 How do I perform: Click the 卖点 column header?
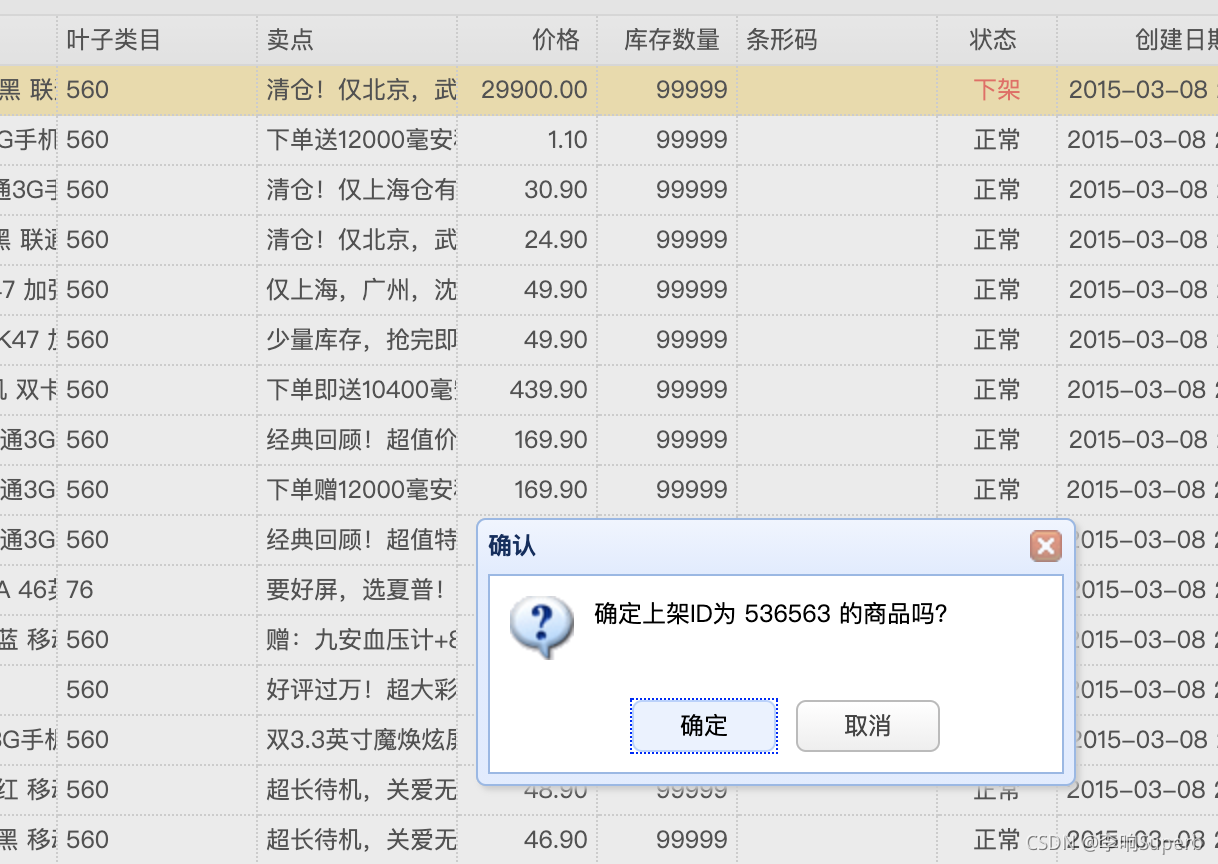pyautogui.click(x=290, y=40)
